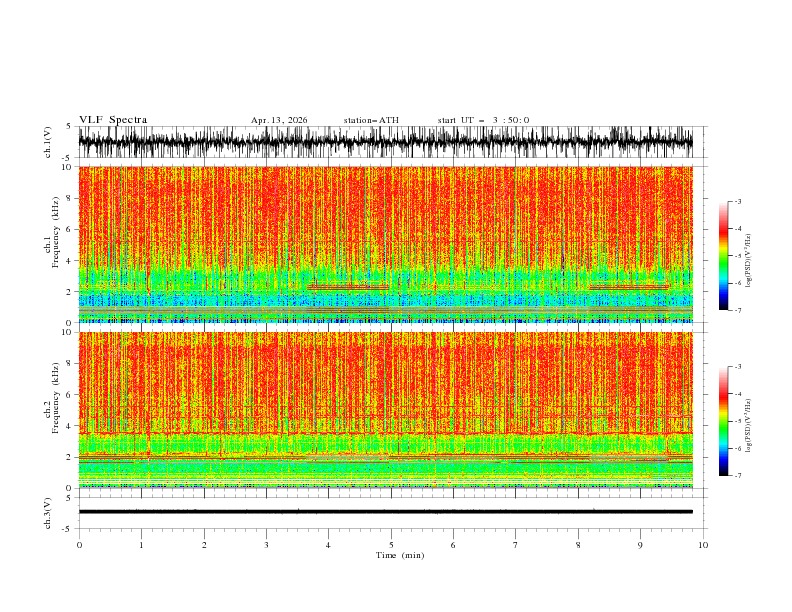Select the ch.1 colorbar "log(PSD)(V²/Hz)" label
Viewport: 792px width, 612px height.
(x=748, y=261)
